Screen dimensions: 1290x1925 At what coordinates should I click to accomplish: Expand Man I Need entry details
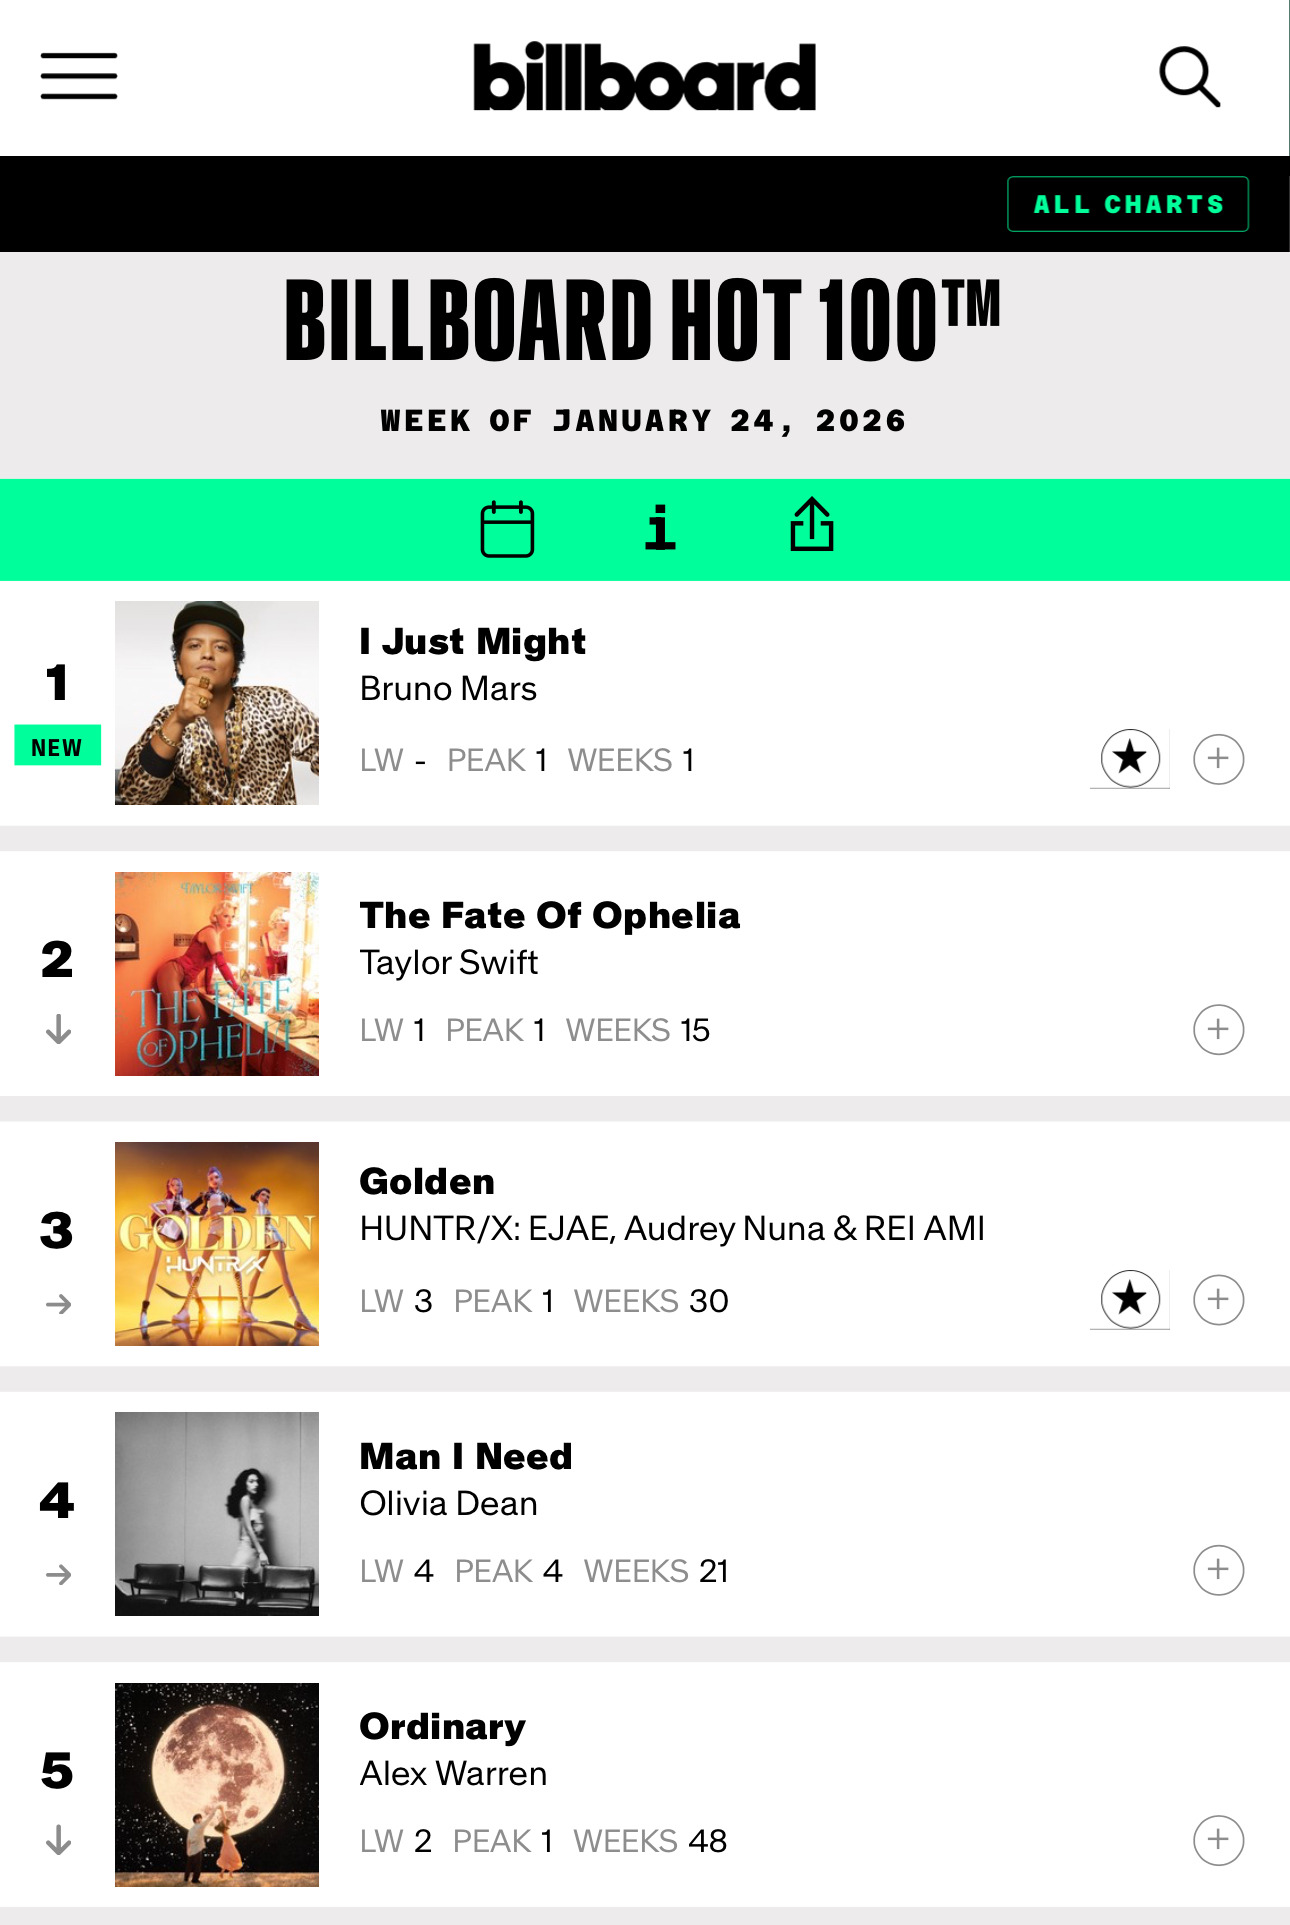coord(1218,1570)
